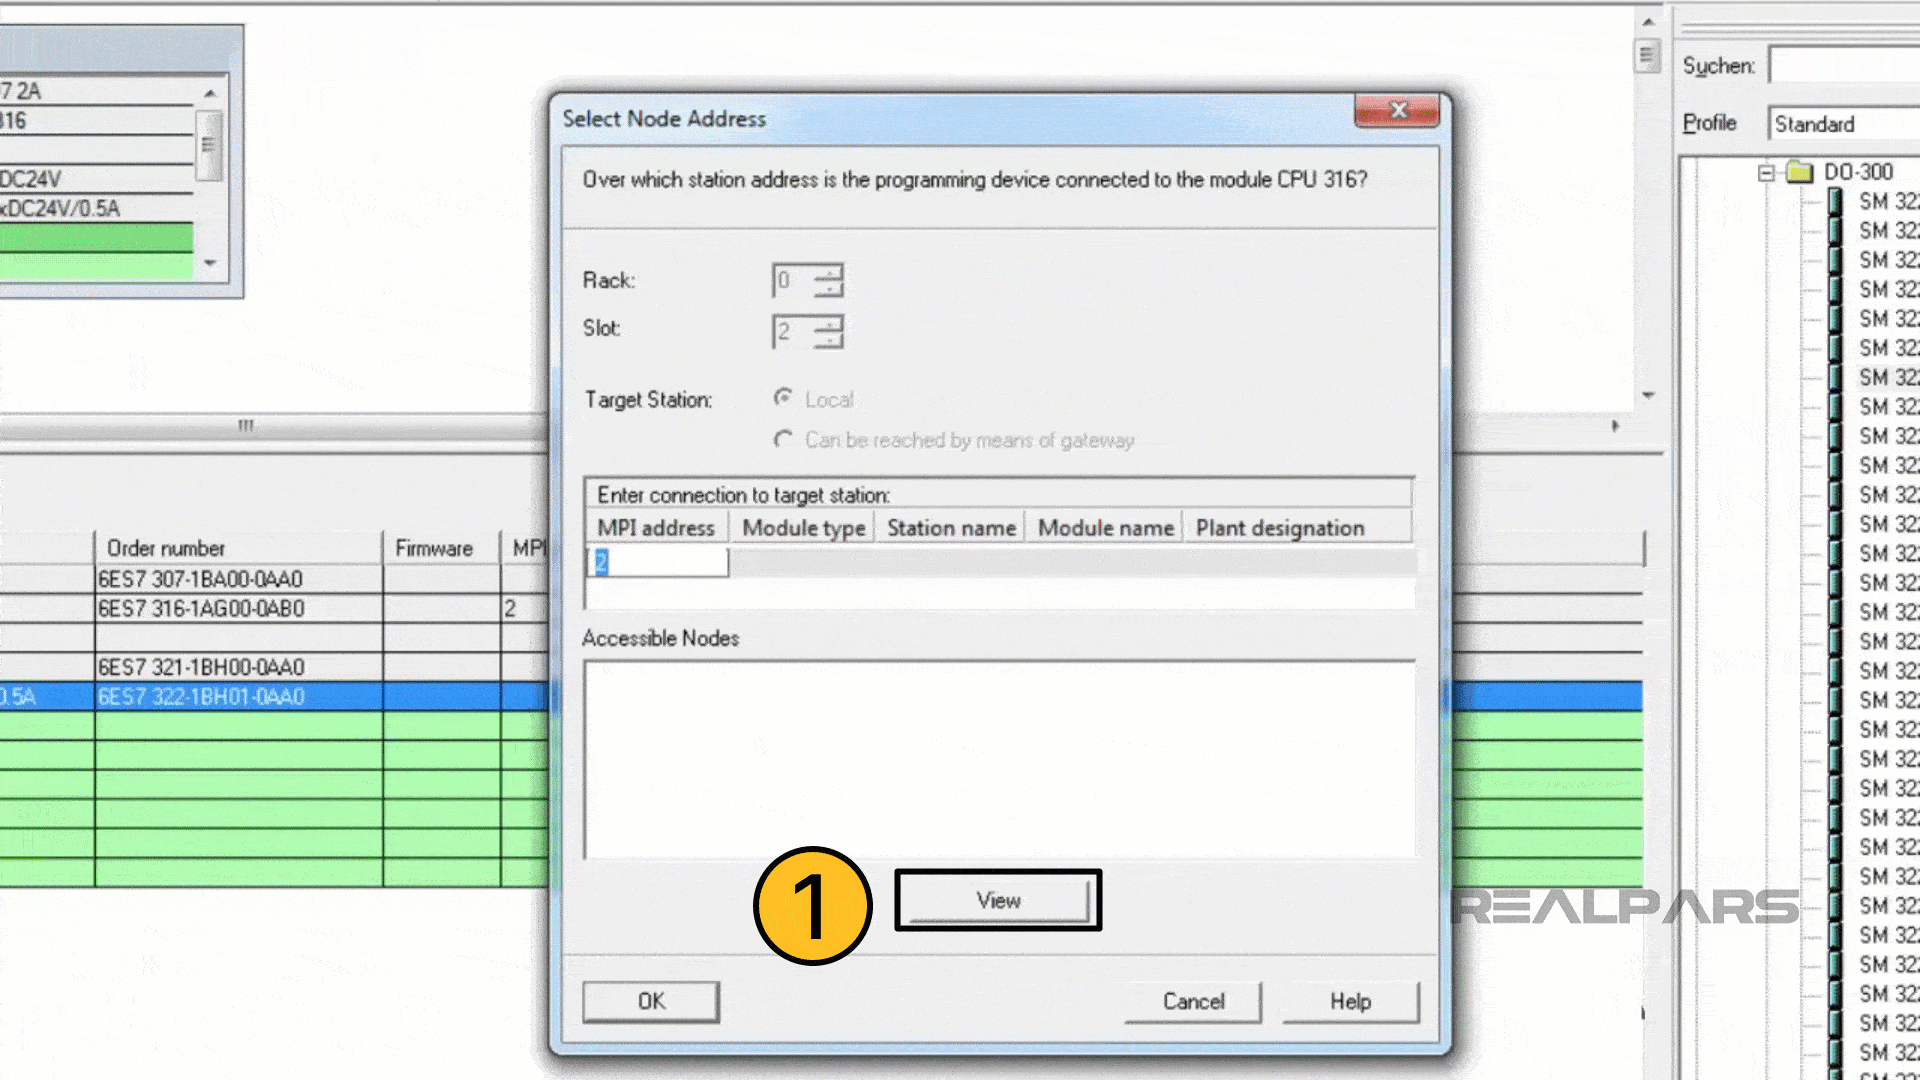Click the bottom SM 322 module icon in catalog

pyautogui.click(x=1838, y=1051)
